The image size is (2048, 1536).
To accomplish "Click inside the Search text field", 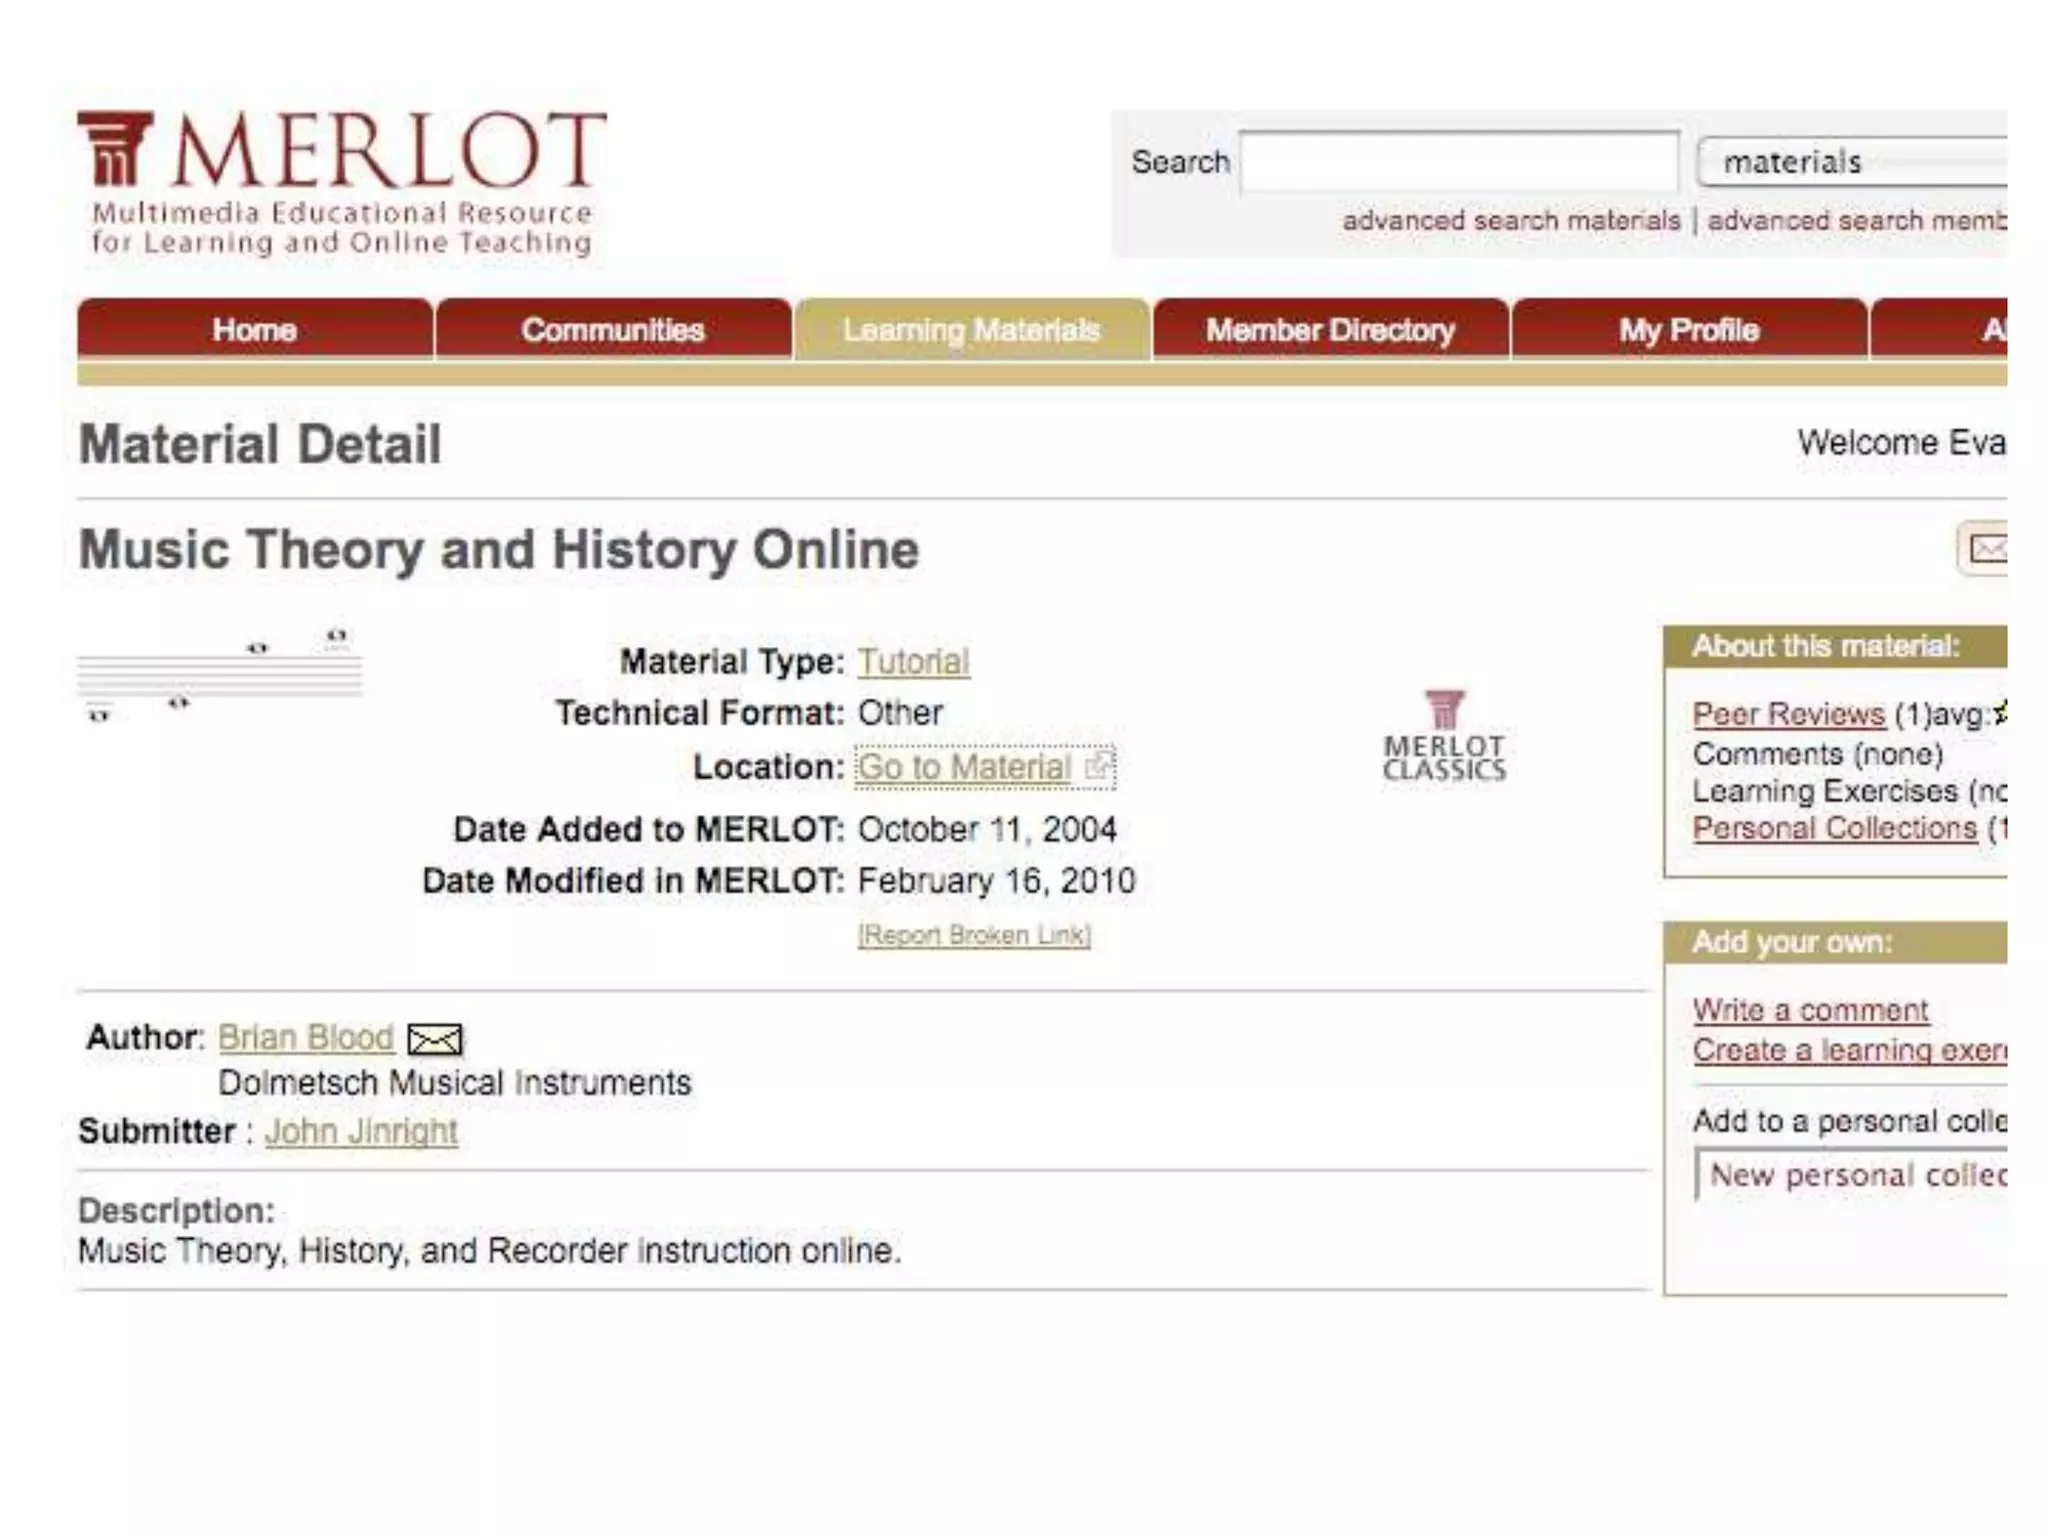I will point(1458,162).
